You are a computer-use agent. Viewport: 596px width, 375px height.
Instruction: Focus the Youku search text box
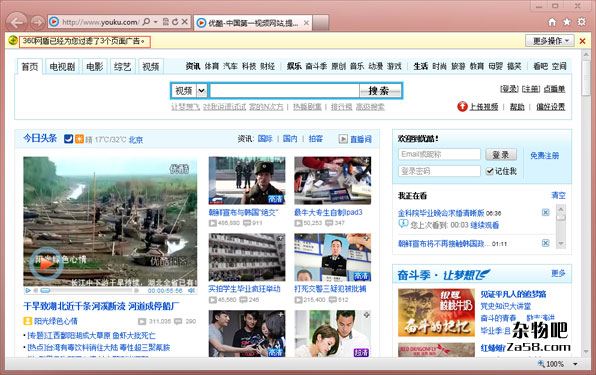pyautogui.click(x=285, y=91)
